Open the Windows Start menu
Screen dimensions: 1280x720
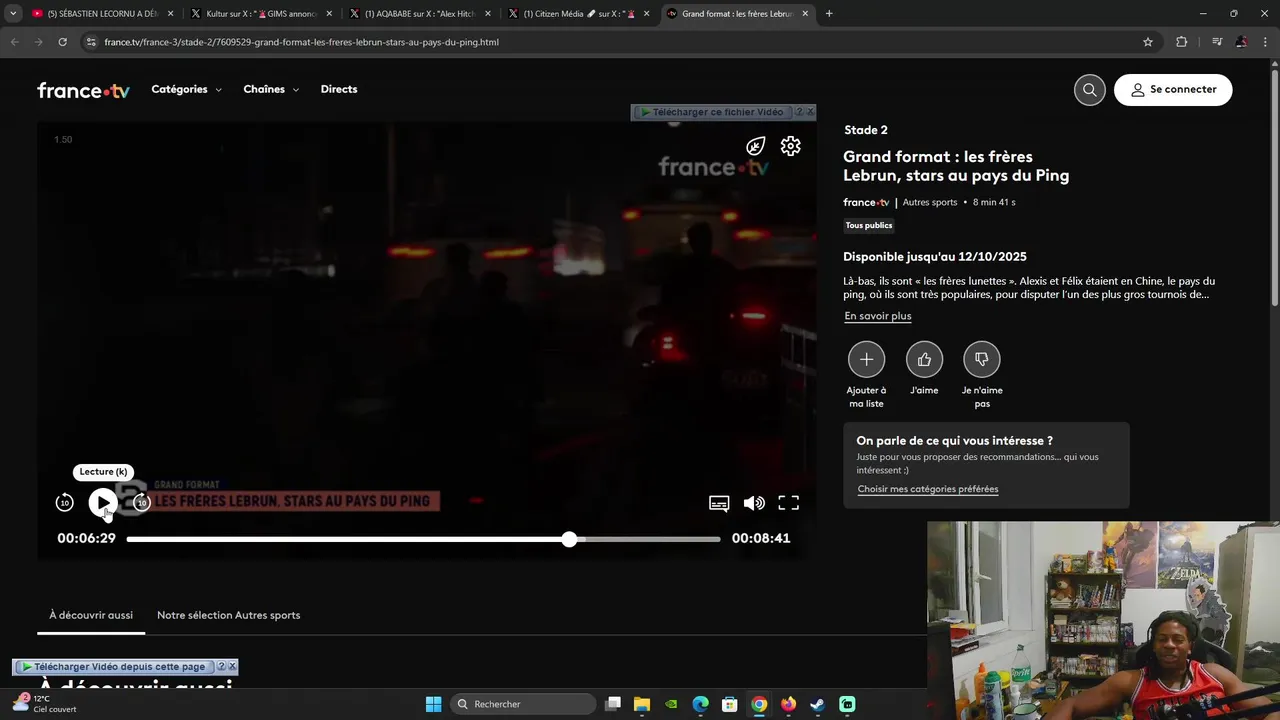[x=433, y=704]
